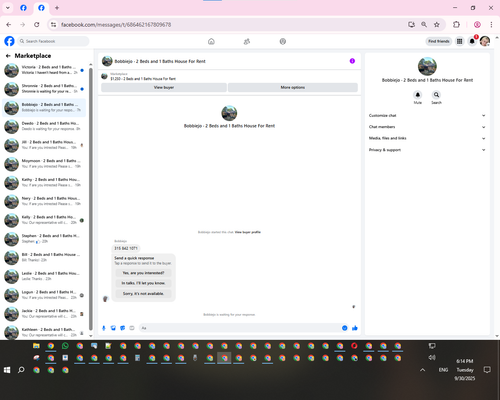500x400 pixels.
Task: Click the Search Facebook field
Action: click(x=53, y=41)
